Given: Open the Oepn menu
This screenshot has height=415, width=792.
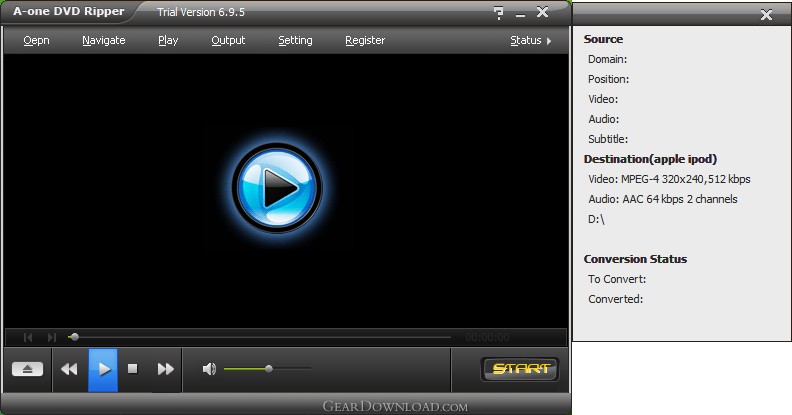Looking at the screenshot, I should tap(36, 40).
